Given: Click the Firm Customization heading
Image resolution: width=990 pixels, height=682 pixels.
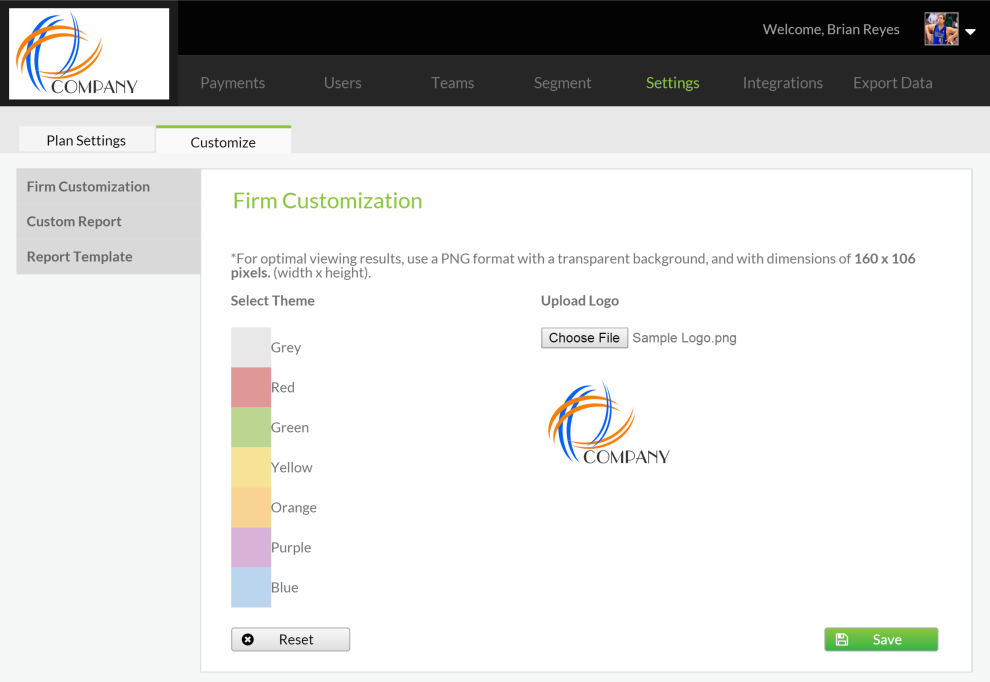Looking at the screenshot, I should pyautogui.click(x=327, y=201).
